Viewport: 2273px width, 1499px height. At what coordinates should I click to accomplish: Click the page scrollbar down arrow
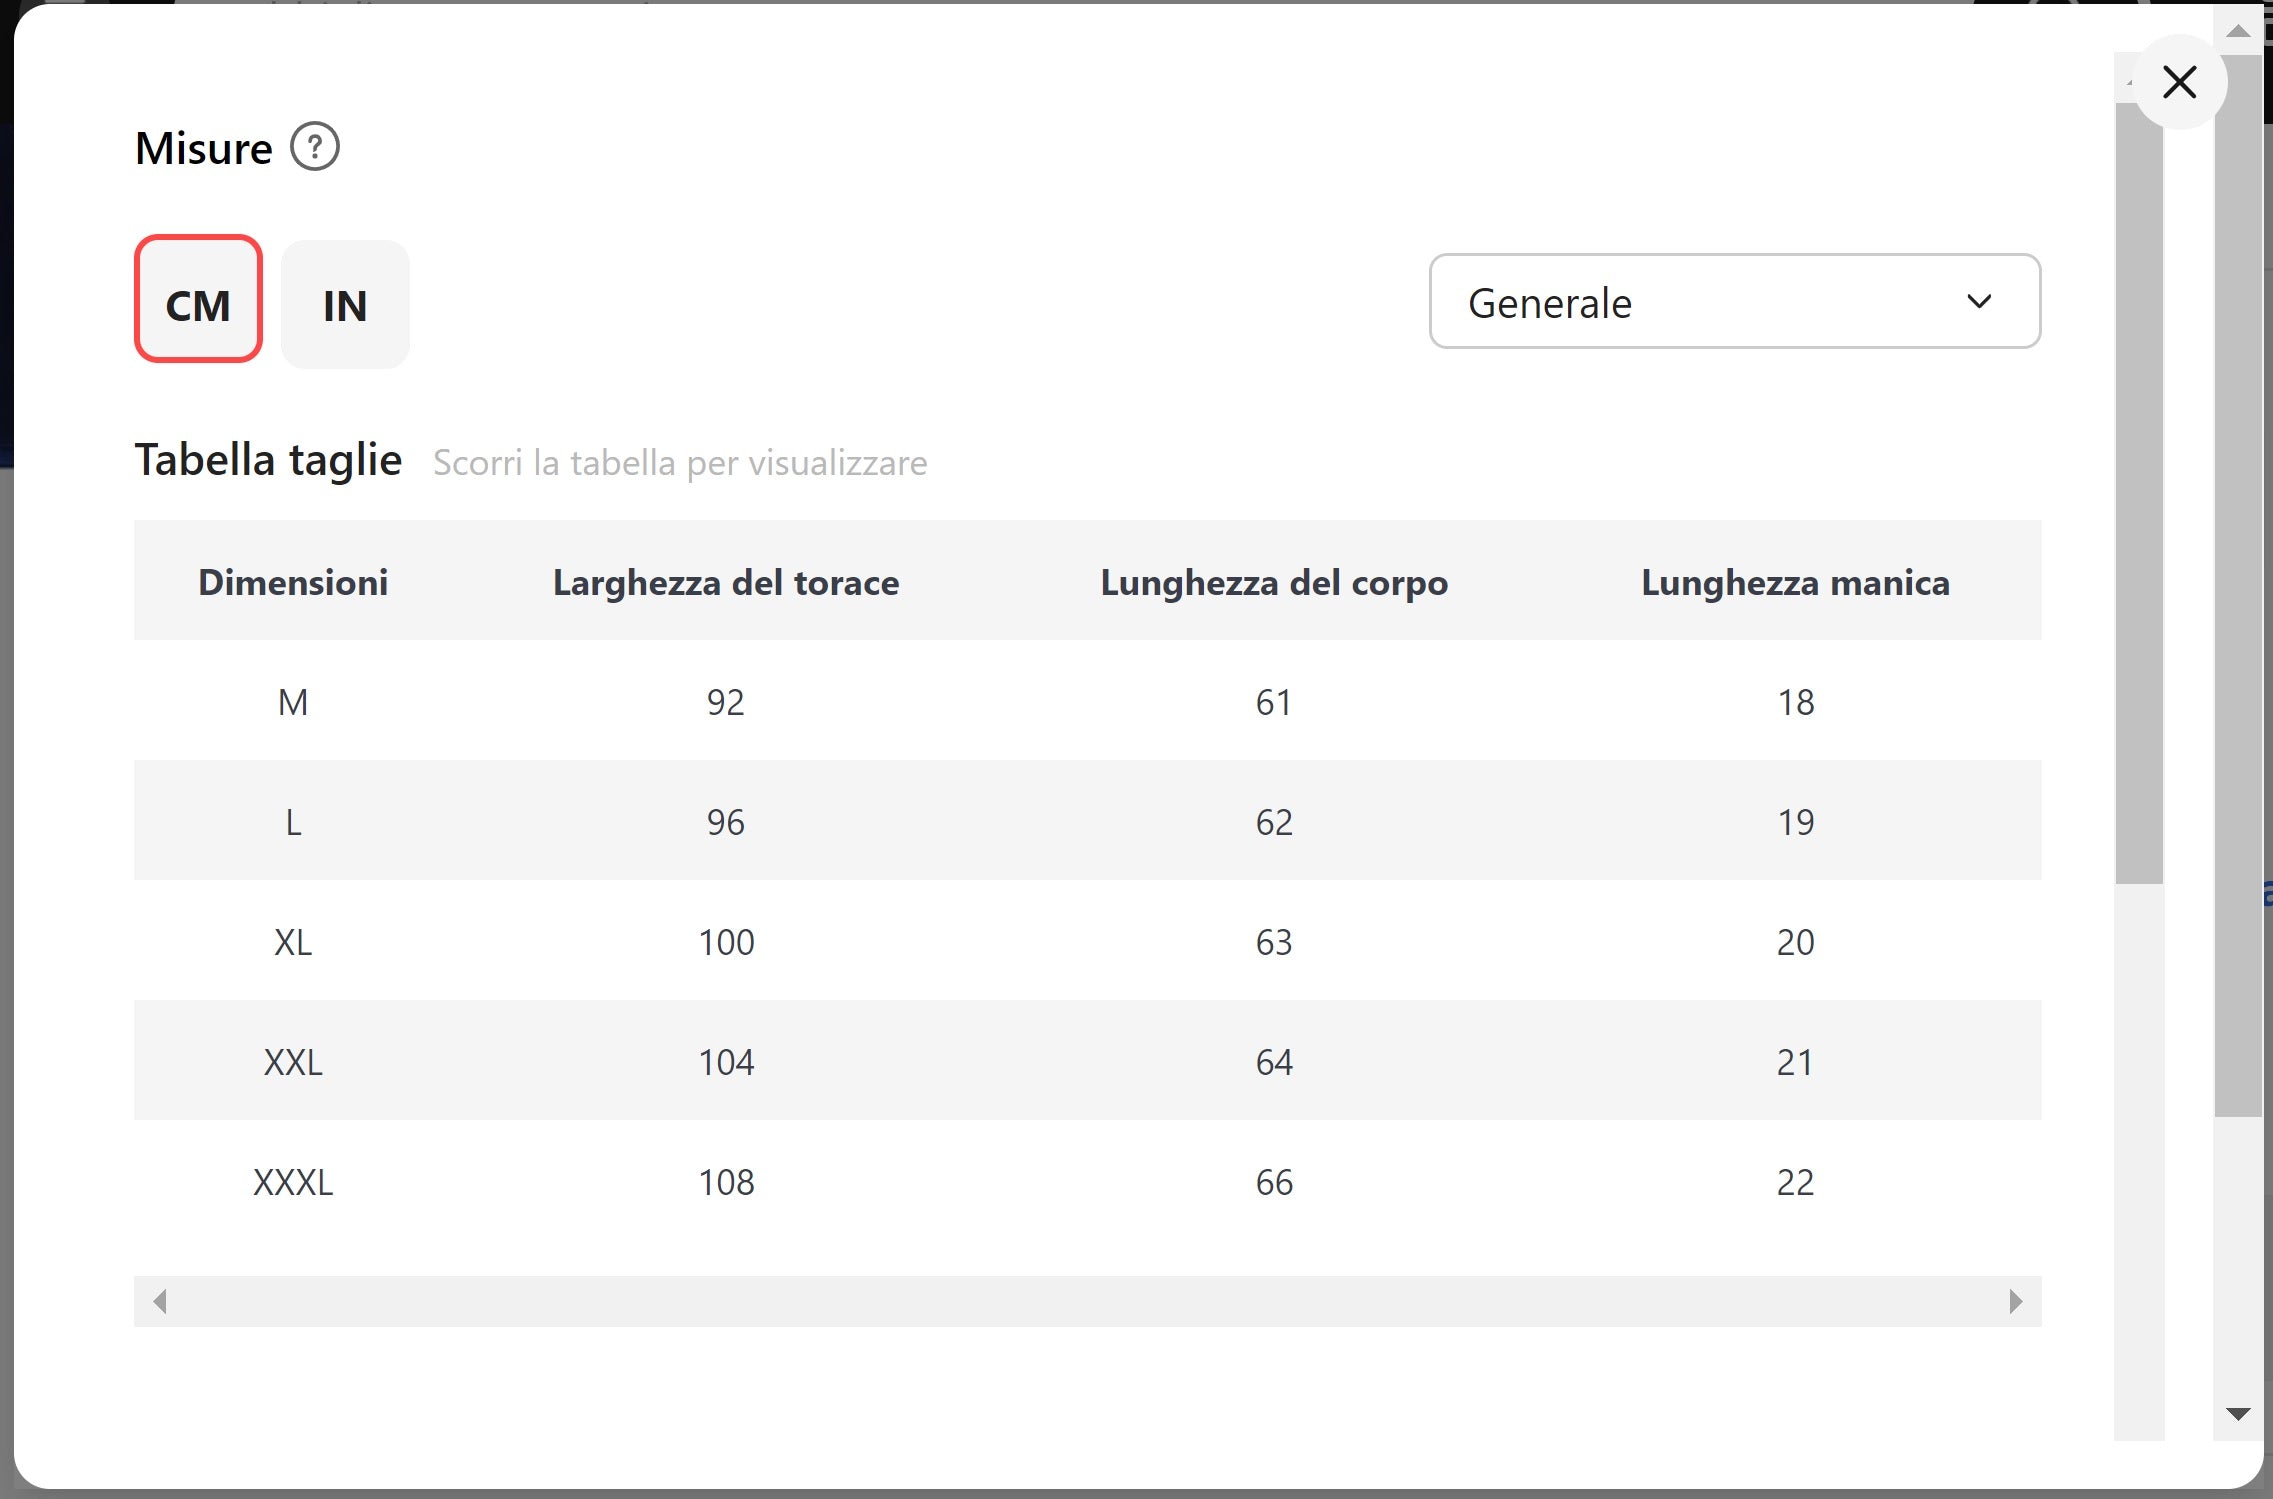click(2238, 1414)
